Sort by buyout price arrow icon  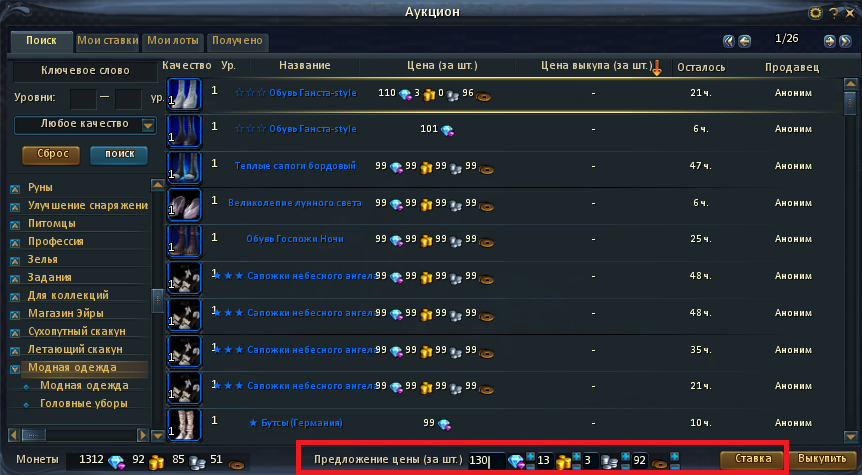656,67
